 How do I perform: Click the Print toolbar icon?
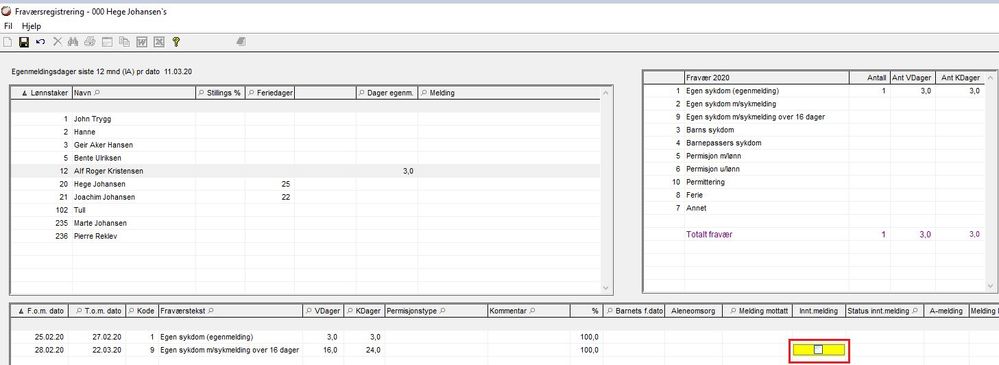click(x=90, y=42)
